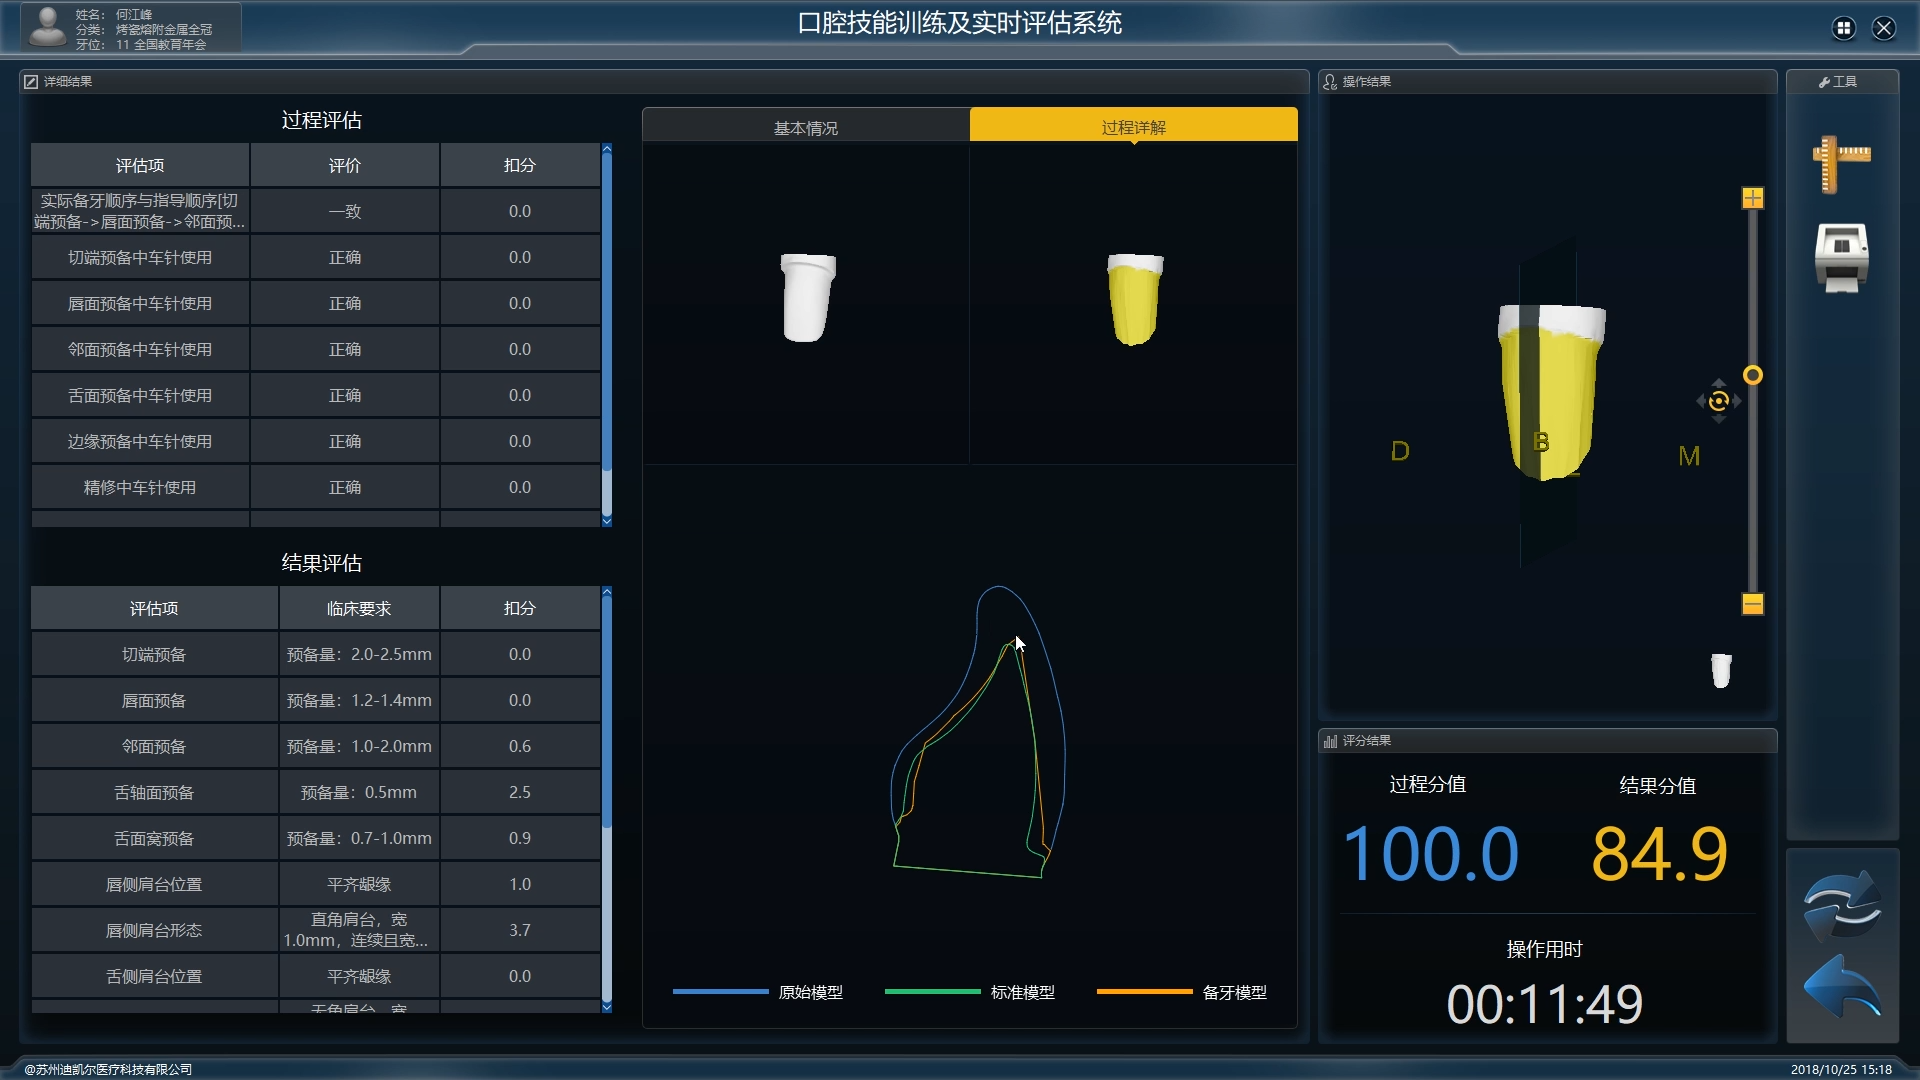Click the user avatar icon
Image resolution: width=1920 pixels, height=1080 pixels.
(47, 27)
